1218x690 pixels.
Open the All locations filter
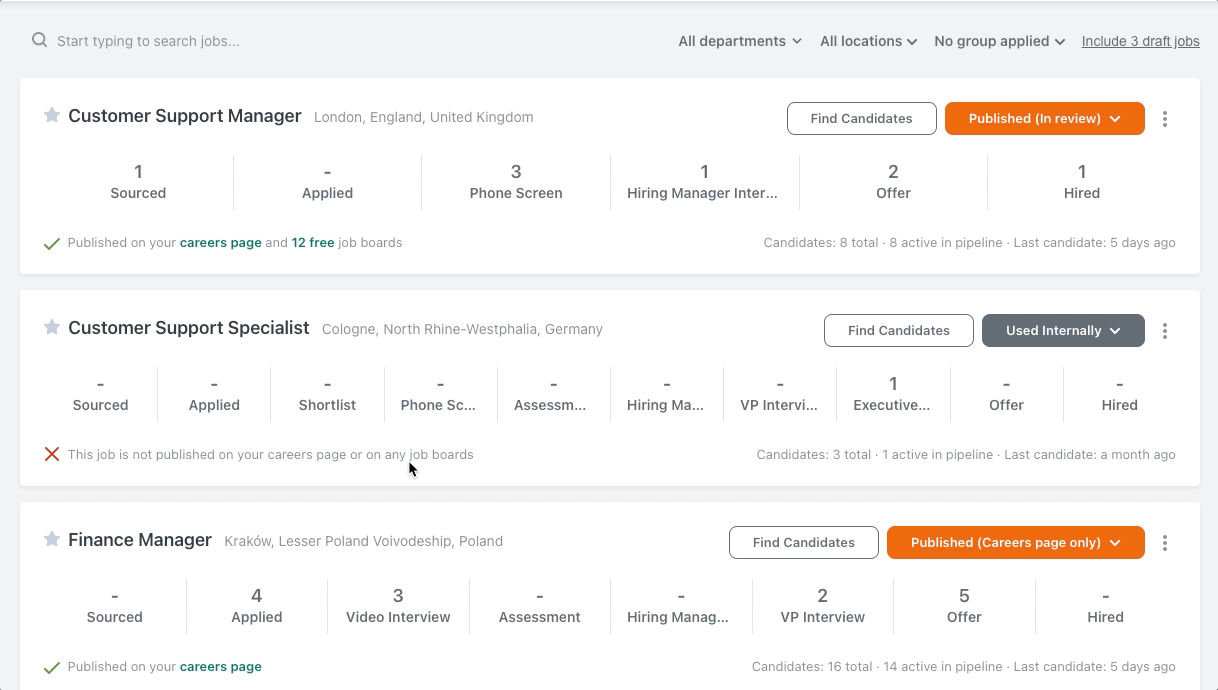point(869,41)
